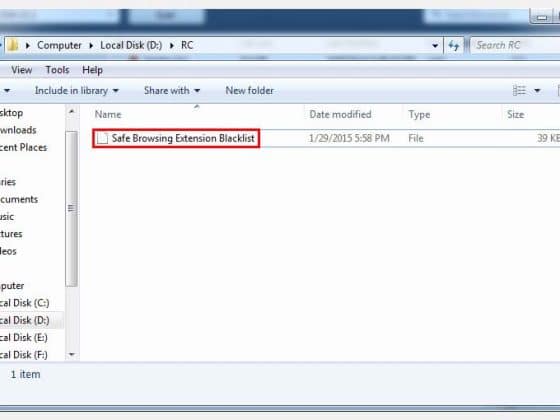Click the folder icon in the address bar
Screen dimensions: 560x420
click(x=13, y=45)
